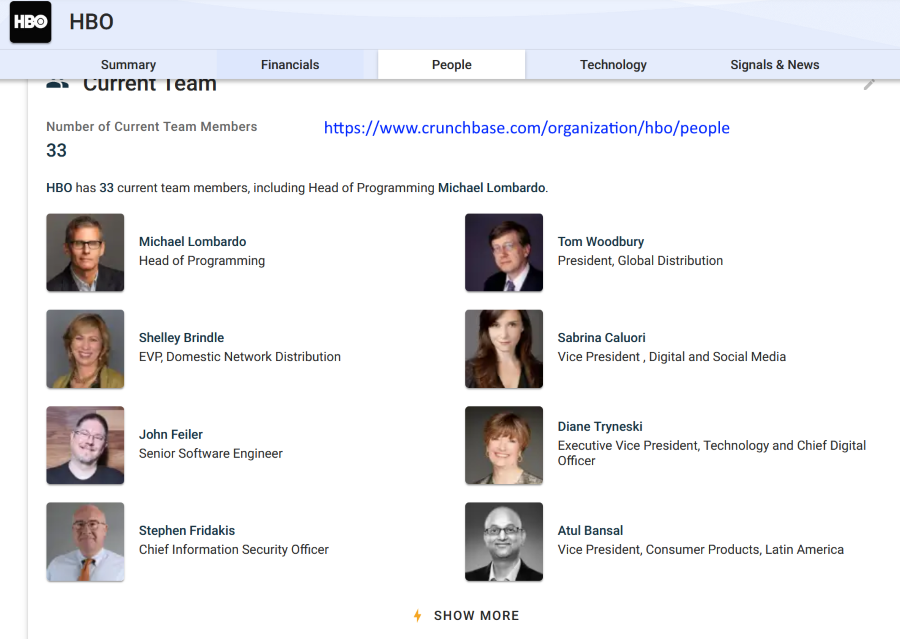Click Atul Bansal's photo

(x=504, y=542)
